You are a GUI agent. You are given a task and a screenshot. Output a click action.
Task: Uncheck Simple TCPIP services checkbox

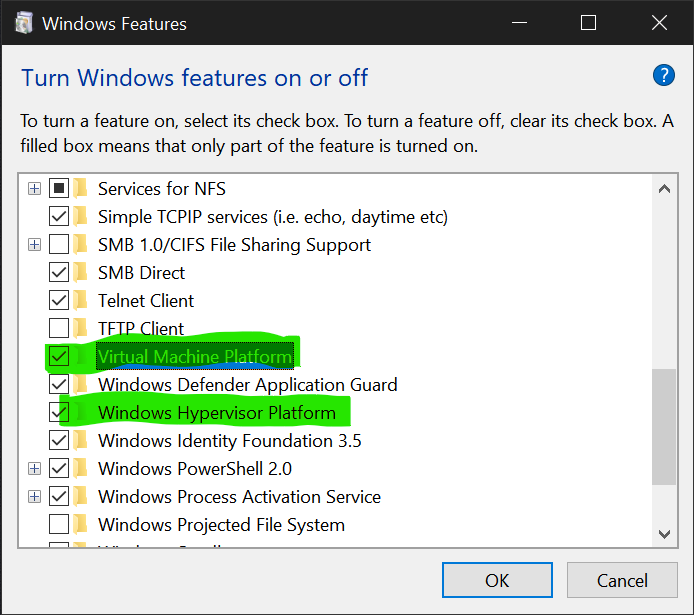point(59,217)
